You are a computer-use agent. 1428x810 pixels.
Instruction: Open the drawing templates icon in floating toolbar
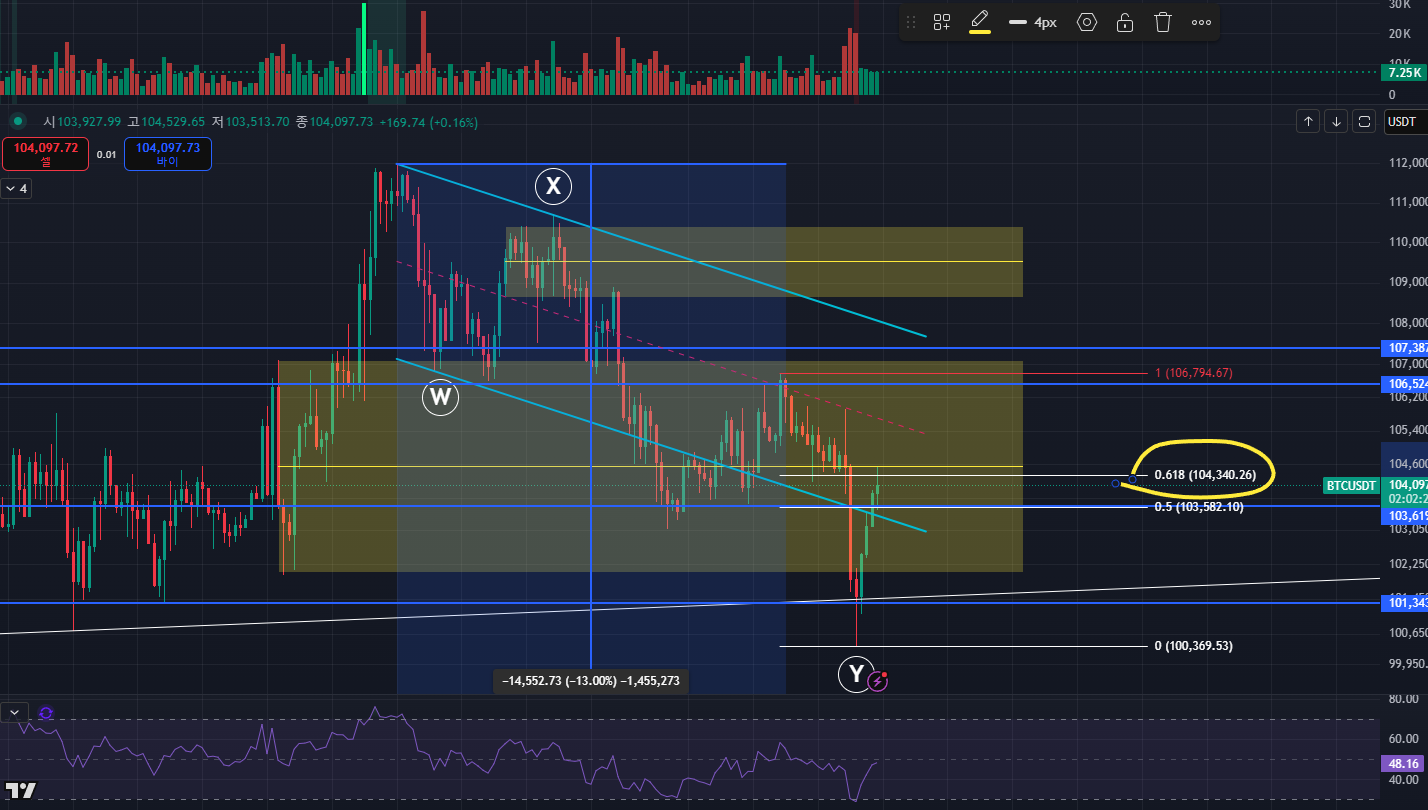coord(942,22)
